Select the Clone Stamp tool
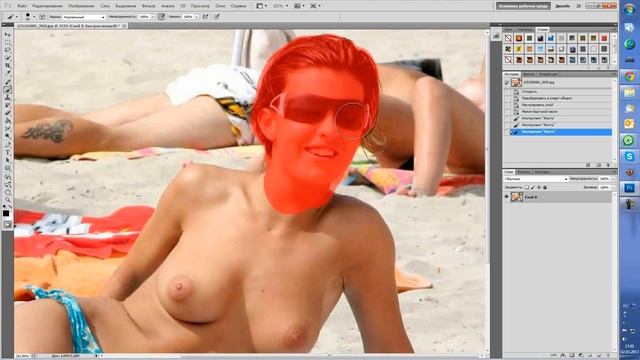Viewport: 640px width, 360px height. 8,98
